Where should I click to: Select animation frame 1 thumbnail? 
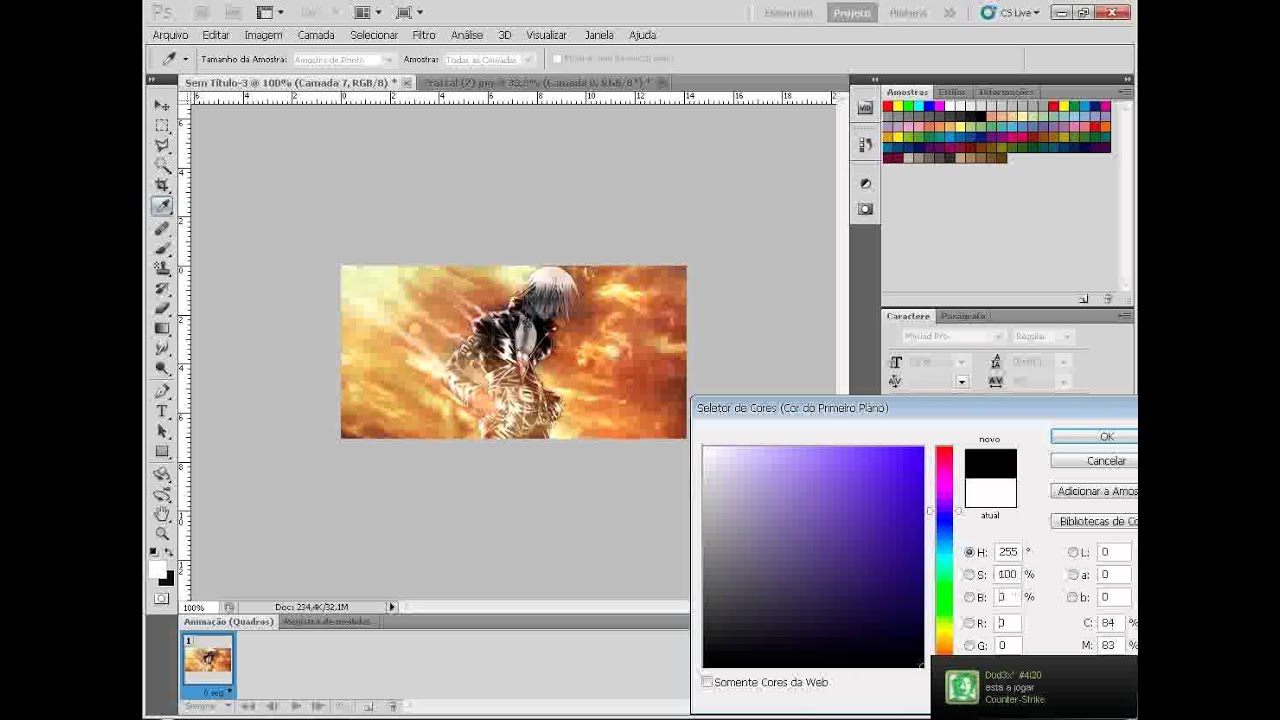point(208,659)
